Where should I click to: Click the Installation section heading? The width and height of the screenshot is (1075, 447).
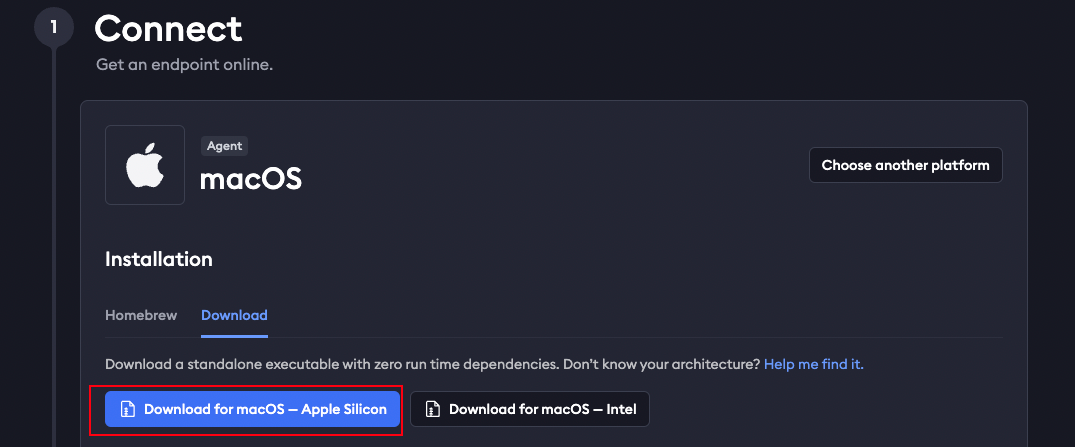[x=159, y=260]
